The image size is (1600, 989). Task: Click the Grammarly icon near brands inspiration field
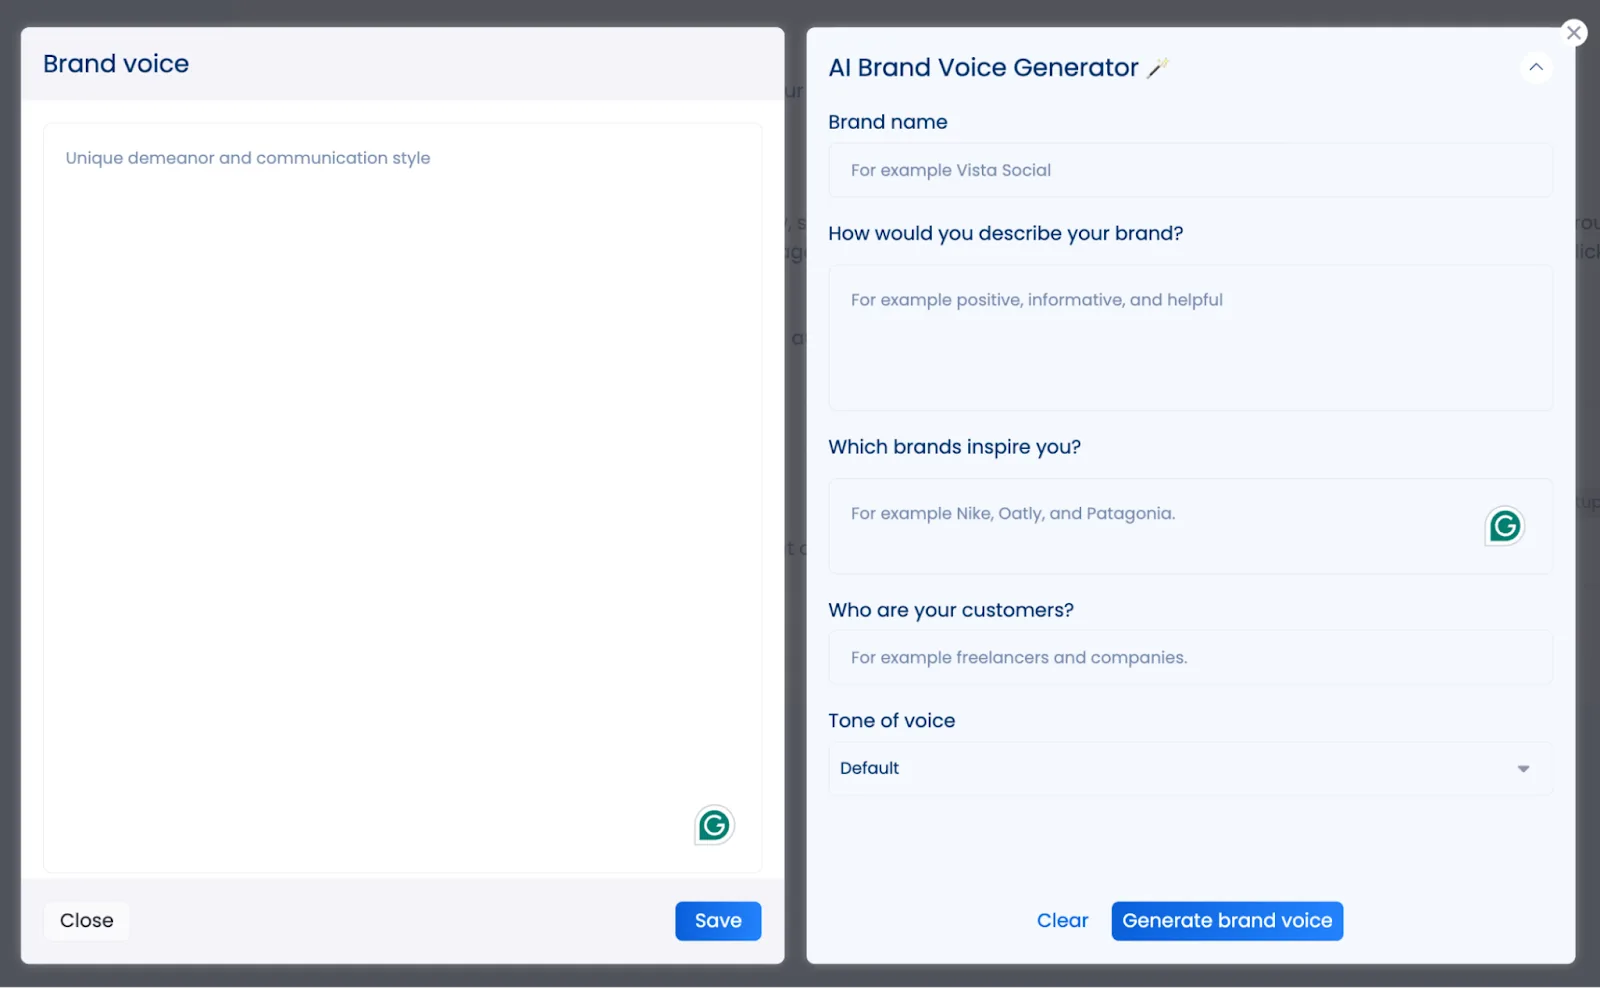1503,526
